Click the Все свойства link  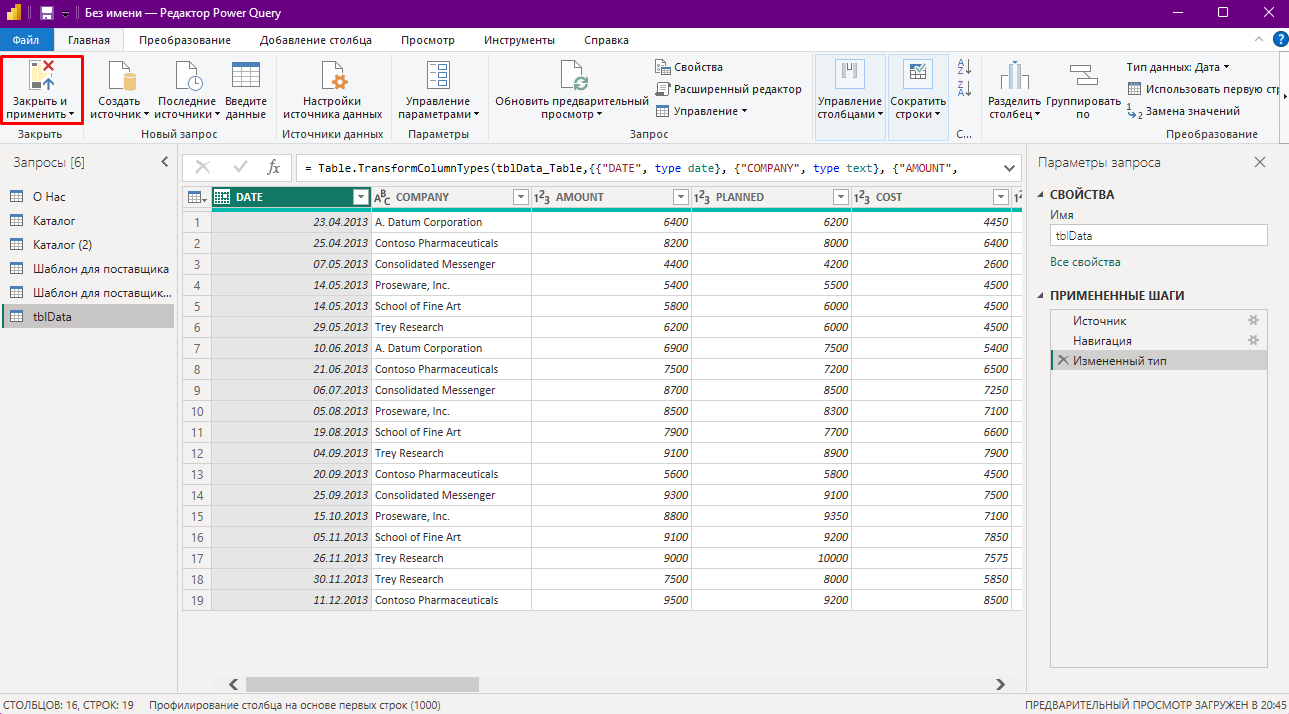(x=1085, y=262)
